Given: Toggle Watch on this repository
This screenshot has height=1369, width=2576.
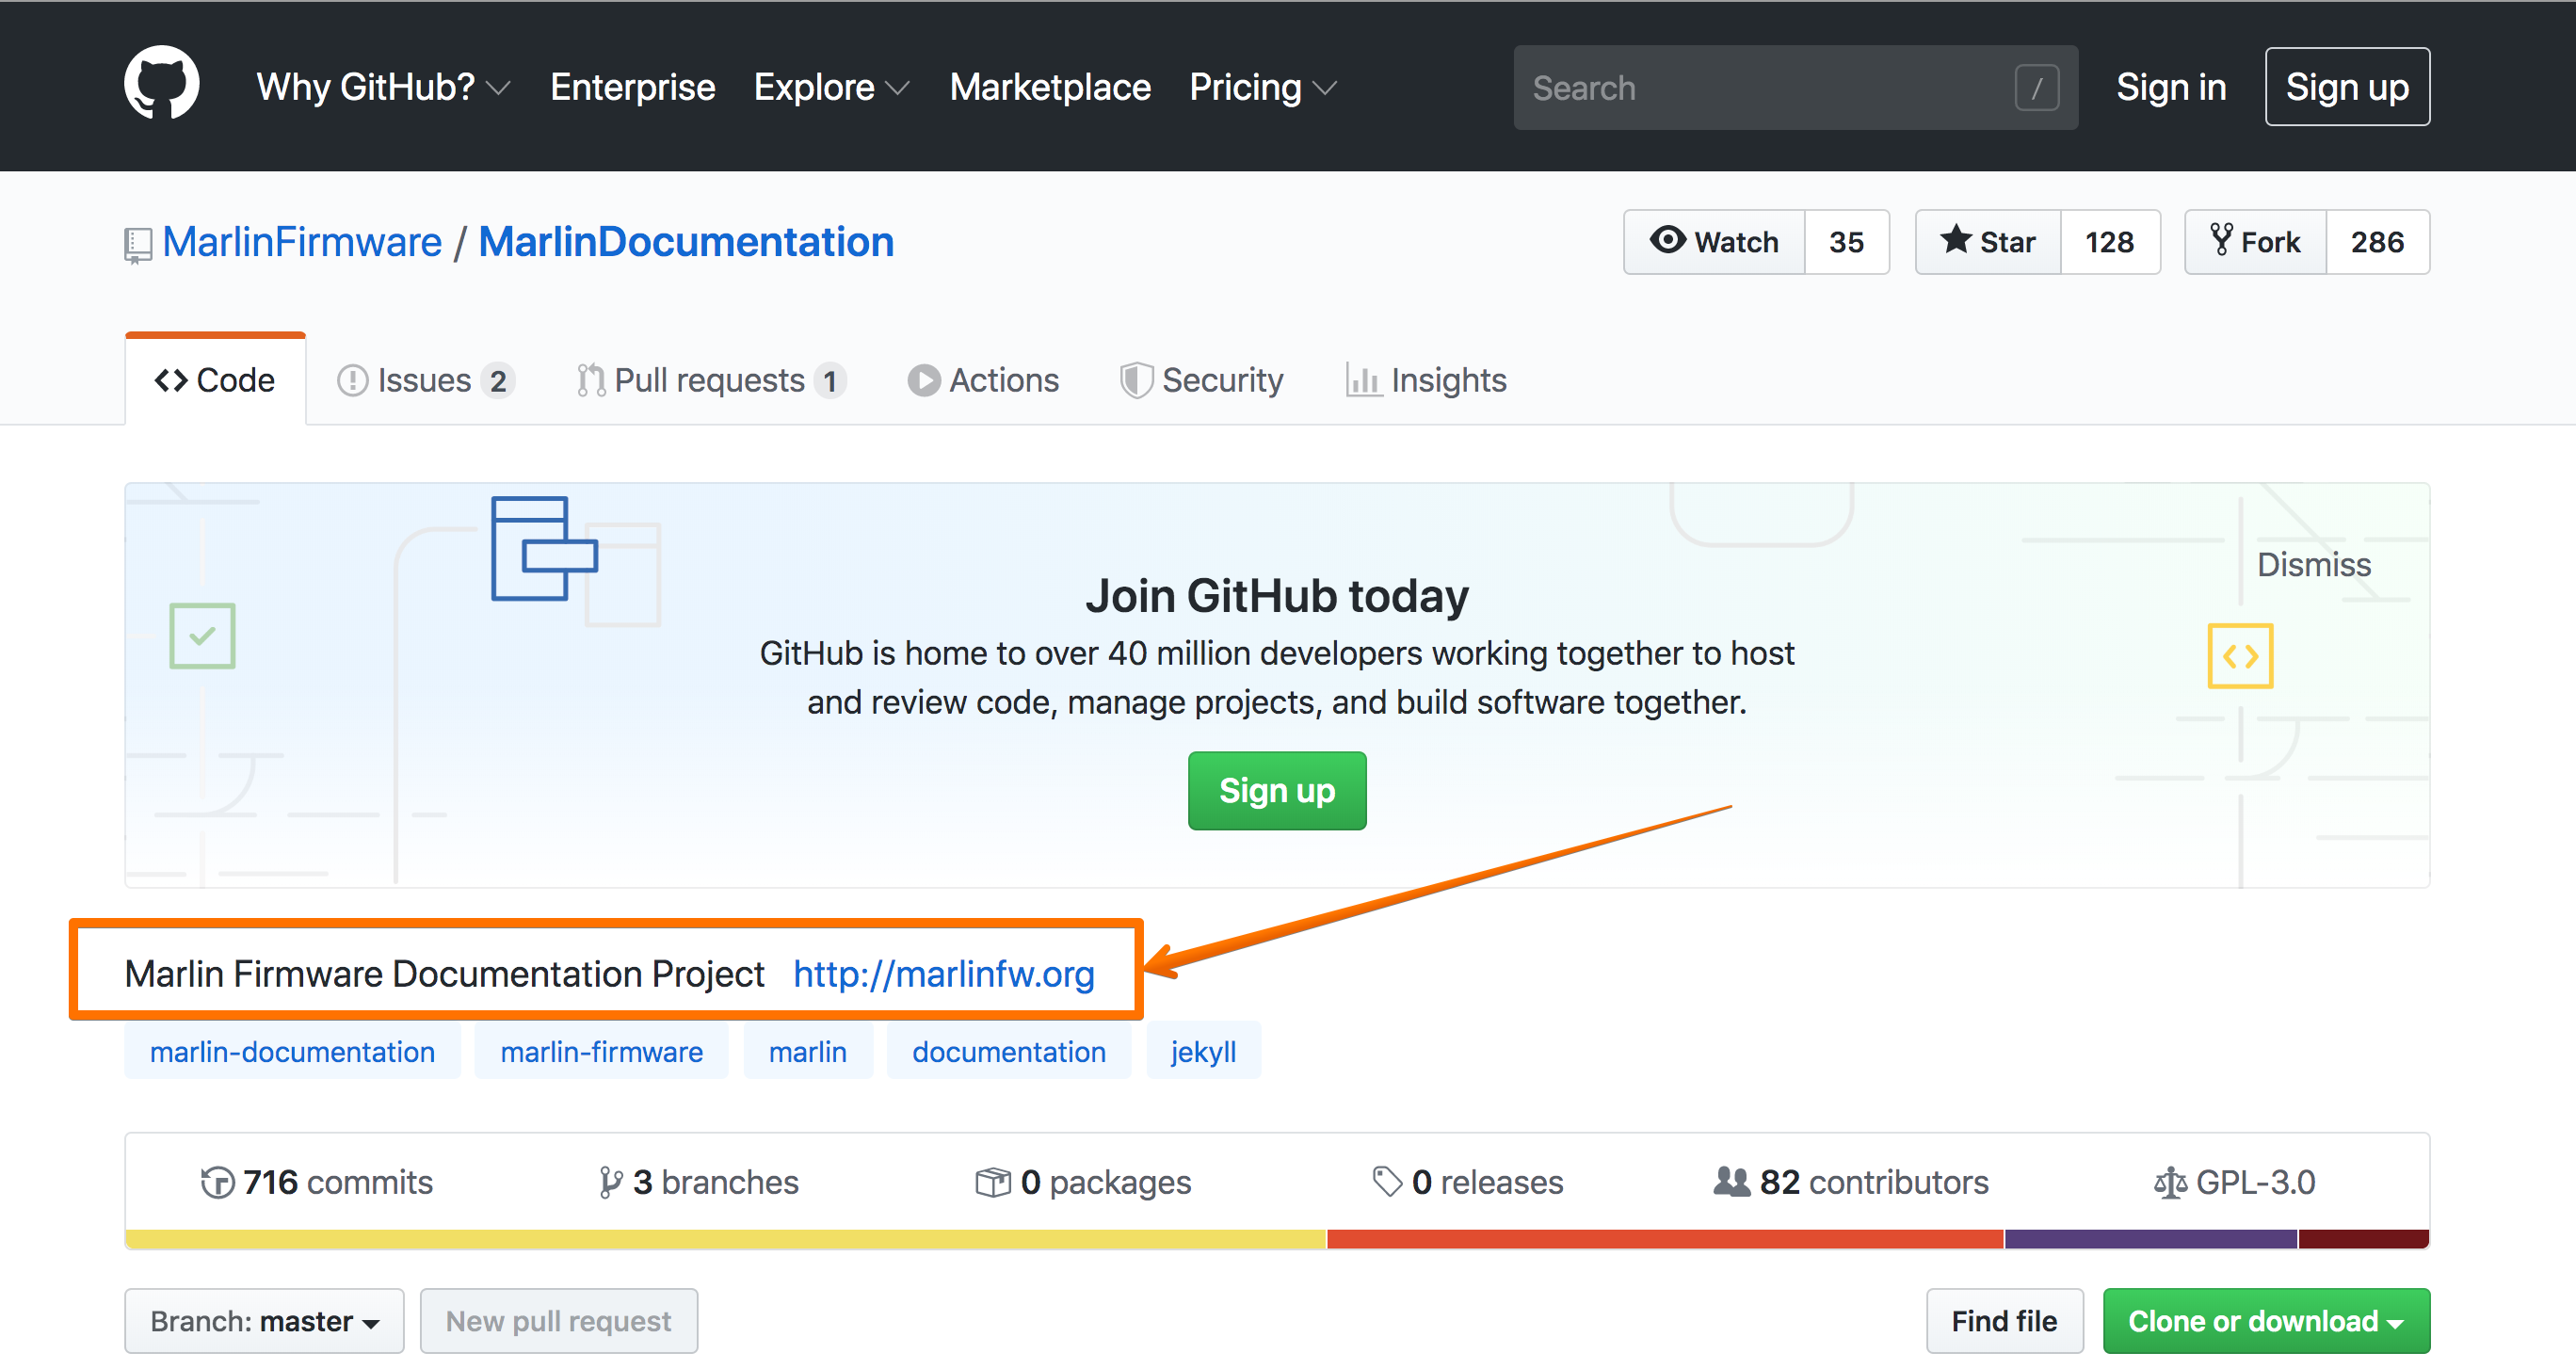Looking at the screenshot, I should pyautogui.click(x=1714, y=242).
